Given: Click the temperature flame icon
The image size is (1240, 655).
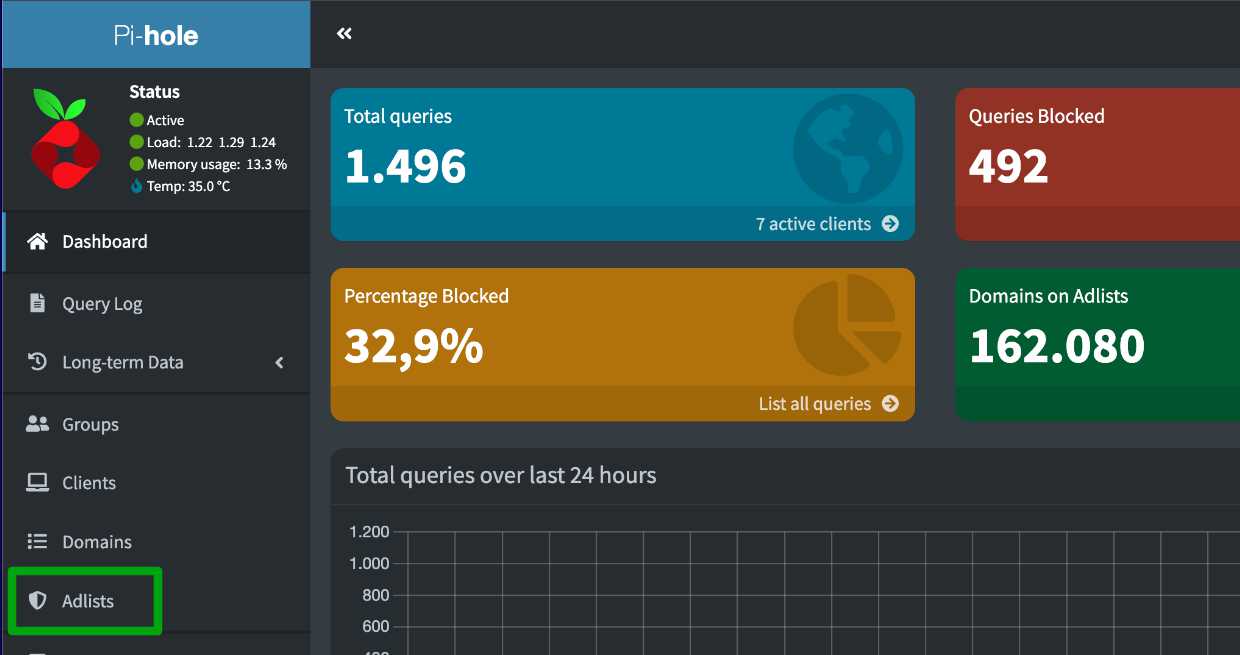Looking at the screenshot, I should point(137,186).
